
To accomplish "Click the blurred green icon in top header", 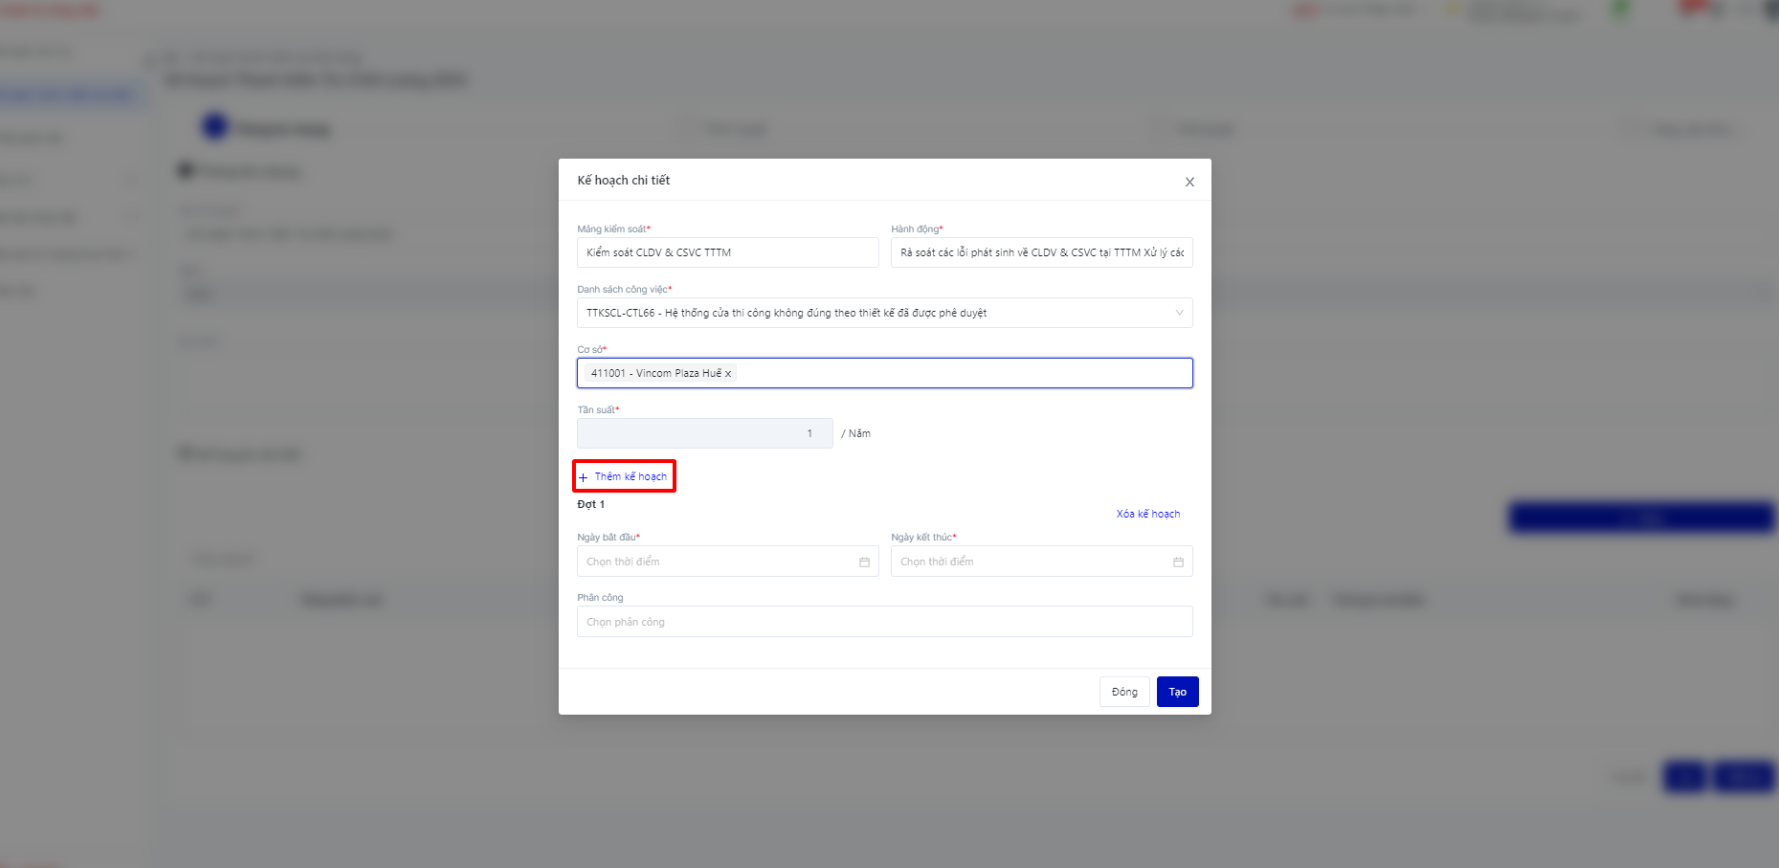I will coord(1620,10).
